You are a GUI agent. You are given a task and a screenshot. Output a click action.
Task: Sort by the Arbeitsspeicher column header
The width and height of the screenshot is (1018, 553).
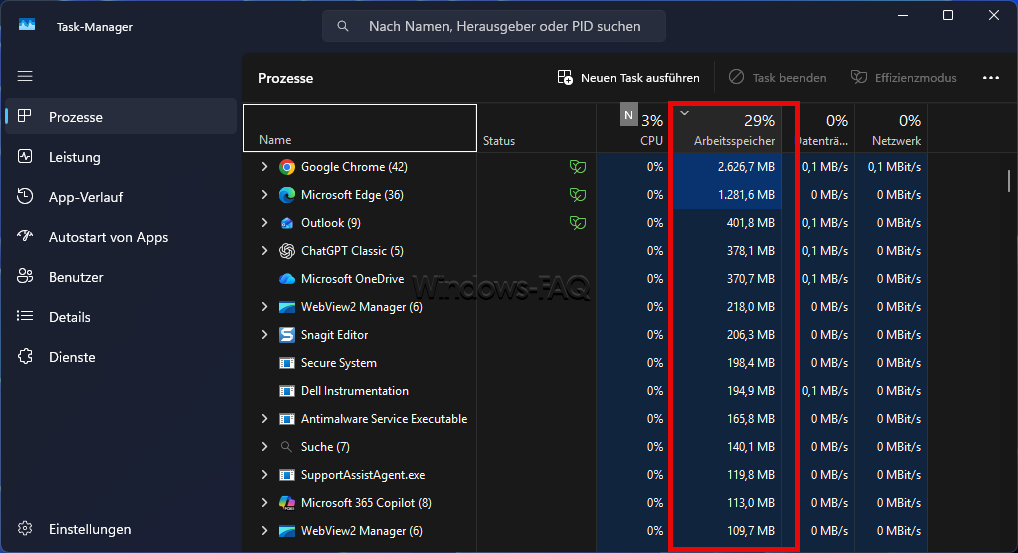[726, 128]
